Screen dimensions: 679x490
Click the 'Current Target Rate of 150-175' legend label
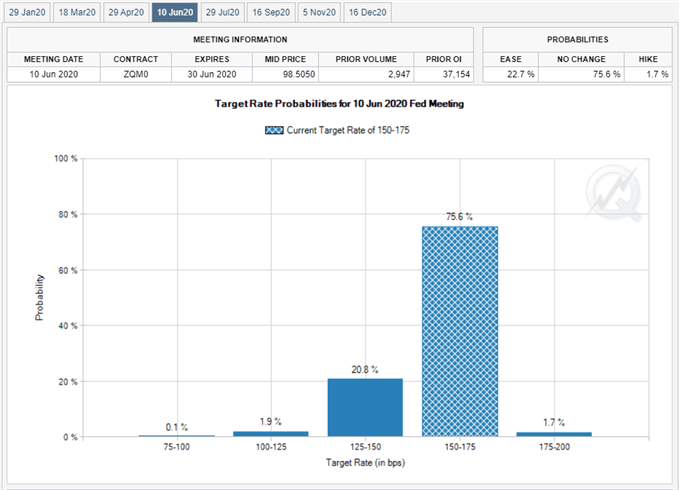coord(348,130)
